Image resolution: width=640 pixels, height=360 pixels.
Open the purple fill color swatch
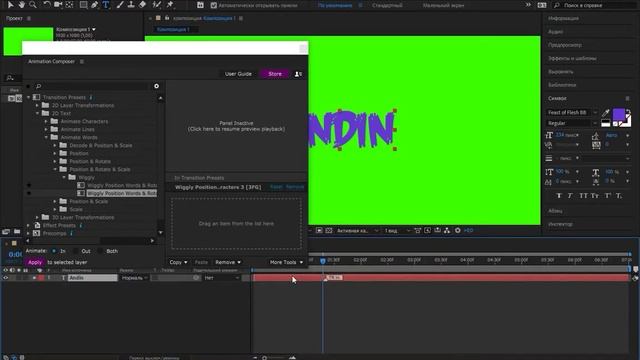619,114
